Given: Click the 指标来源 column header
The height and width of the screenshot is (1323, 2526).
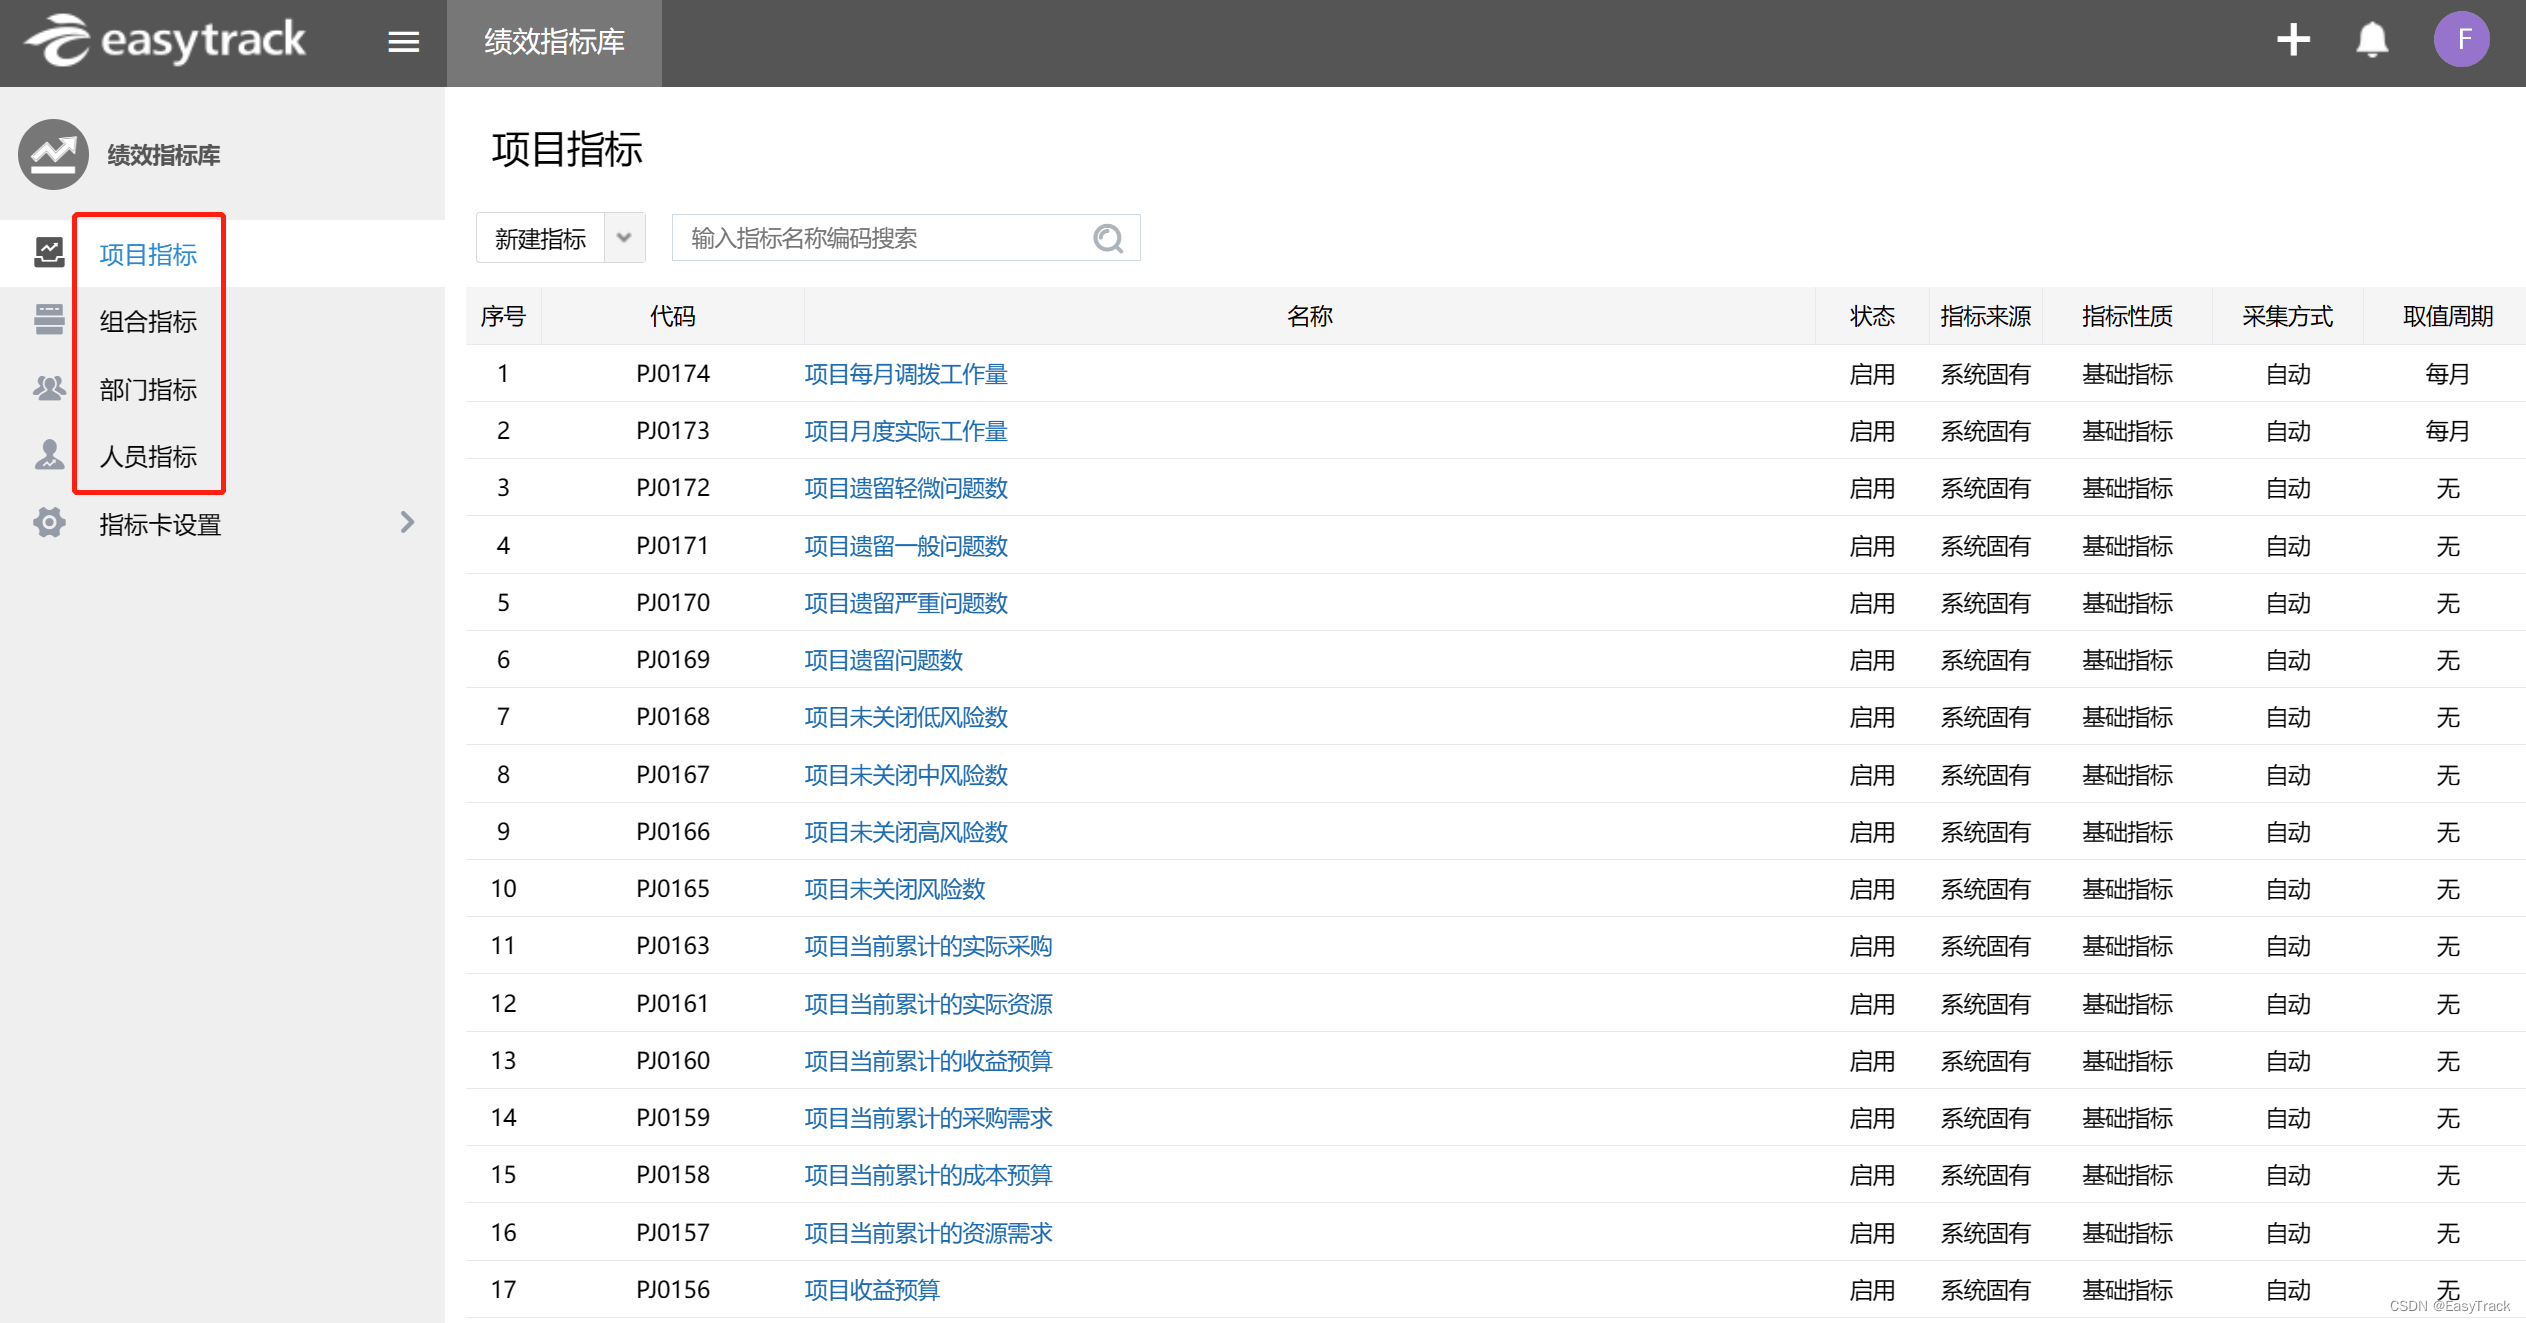Looking at the screenshot, I should [x=1986, y=316].
